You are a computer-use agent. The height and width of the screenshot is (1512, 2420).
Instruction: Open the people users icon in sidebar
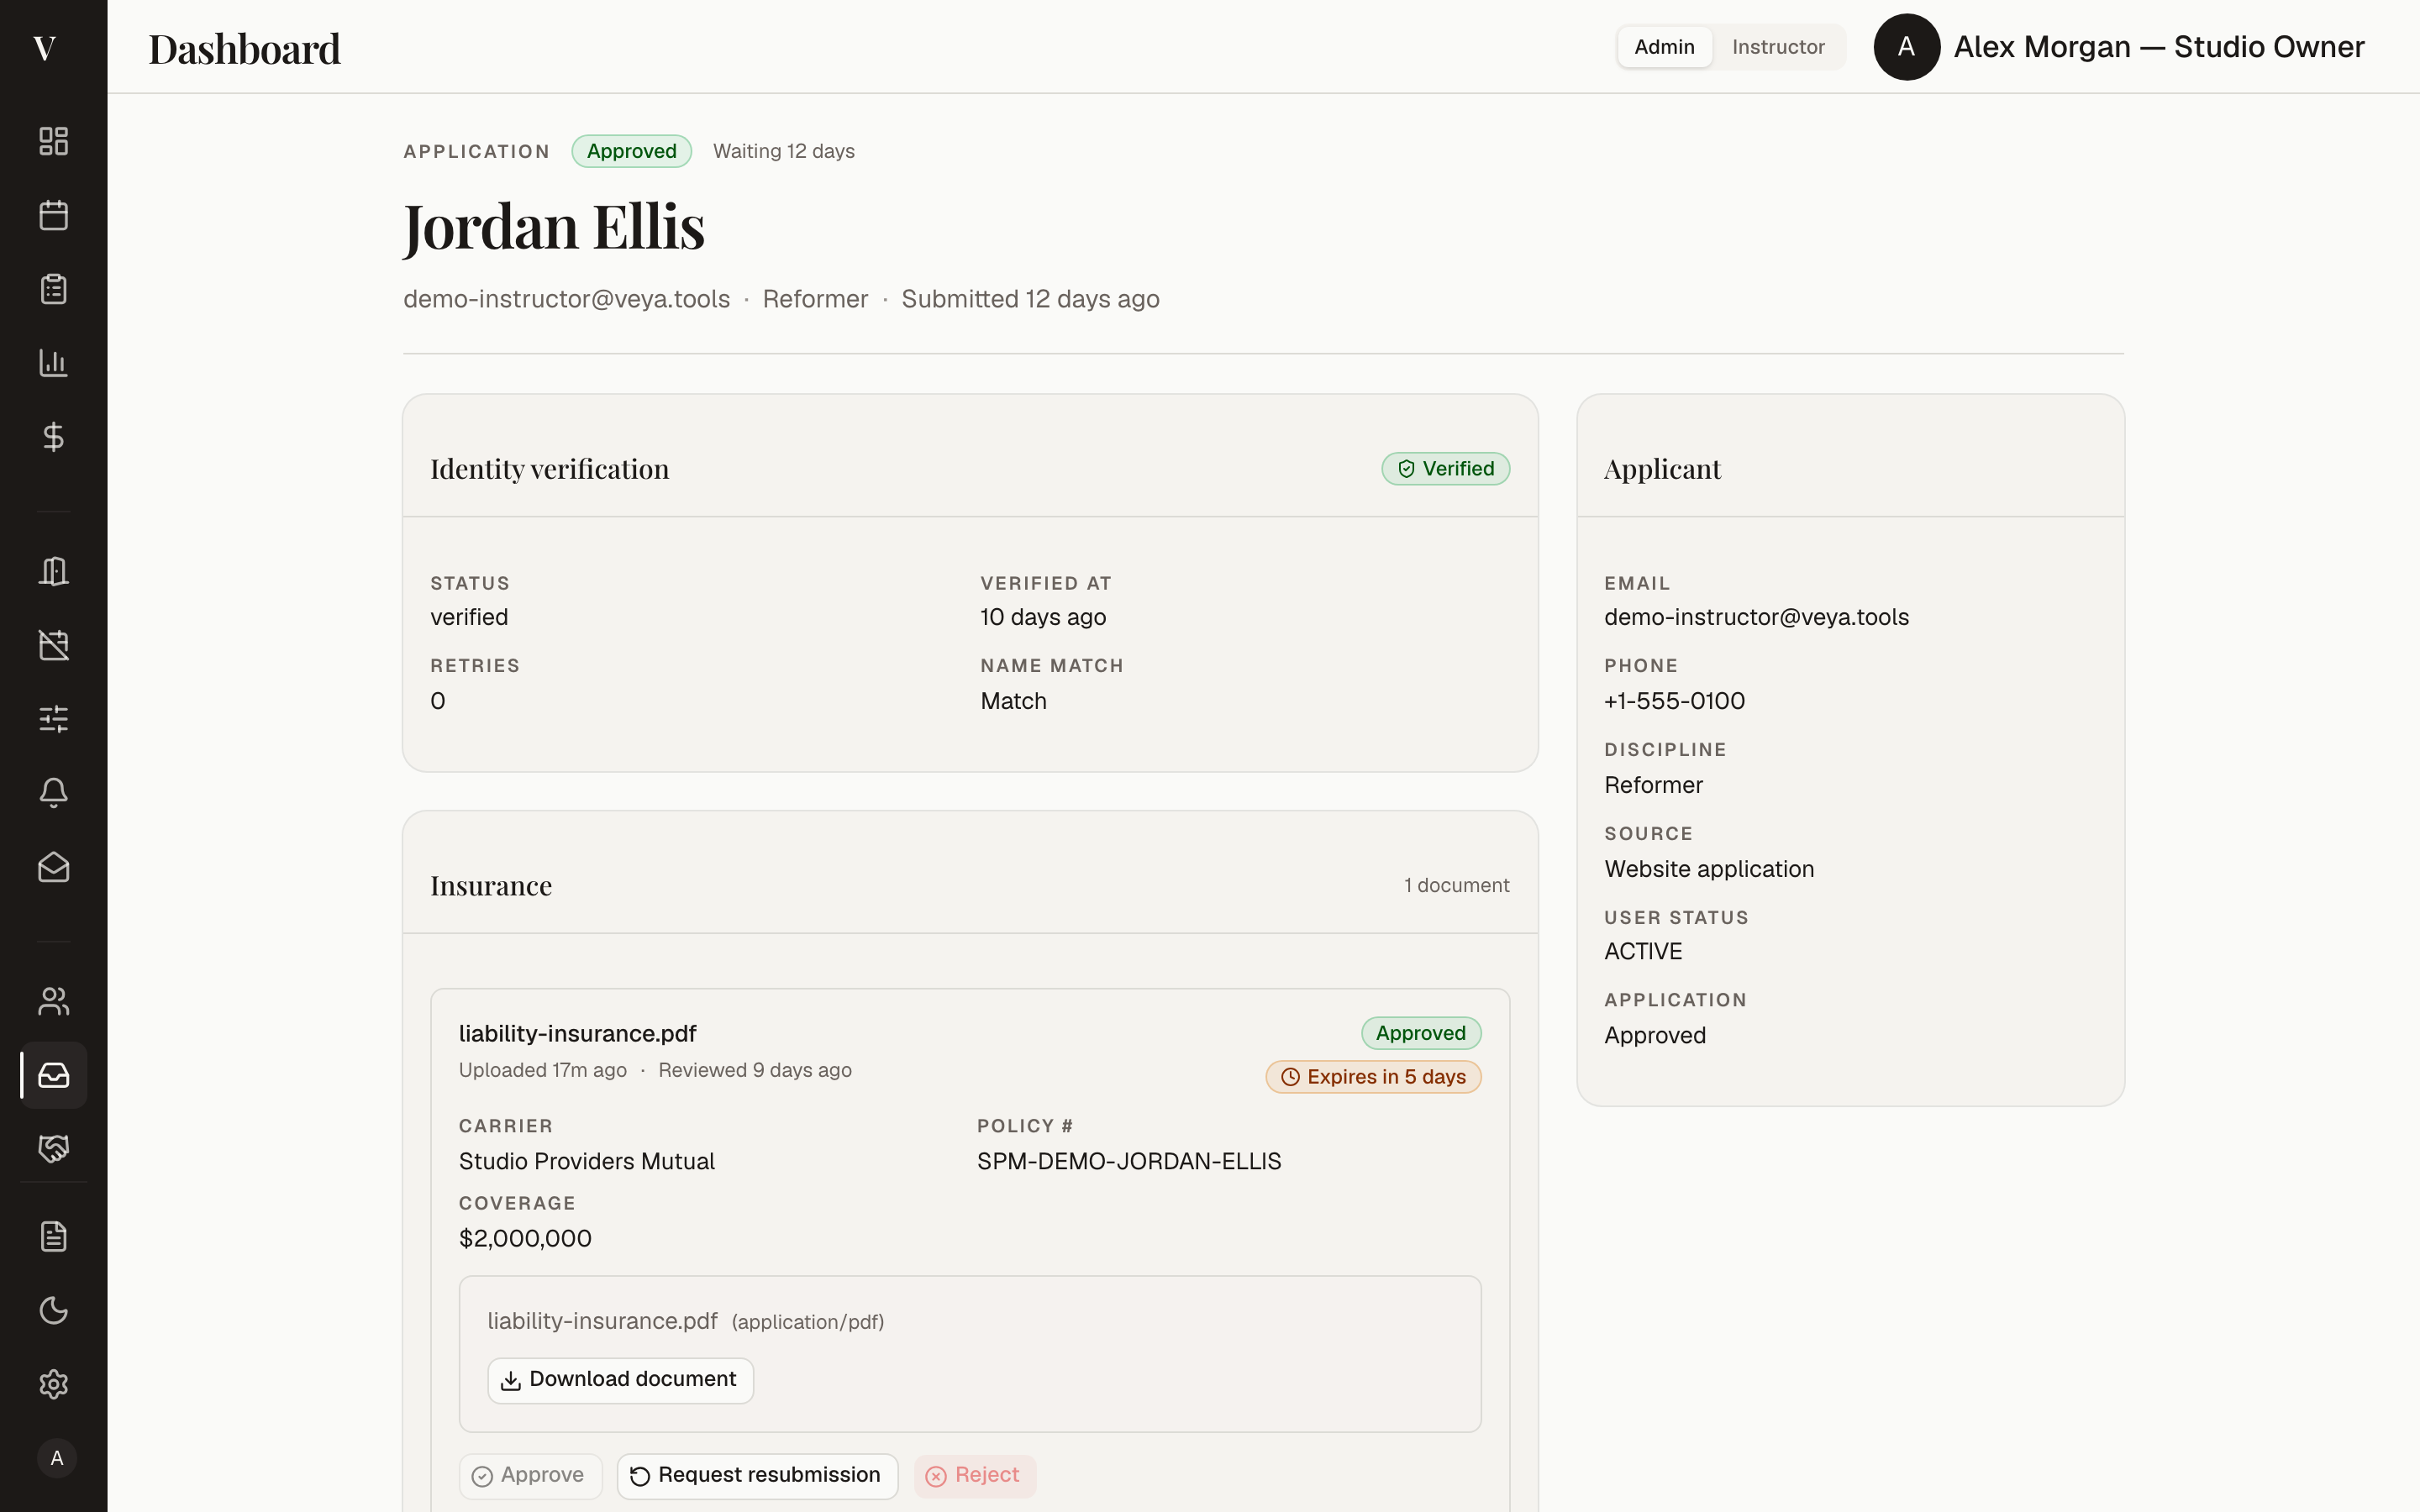[54, 1001]
